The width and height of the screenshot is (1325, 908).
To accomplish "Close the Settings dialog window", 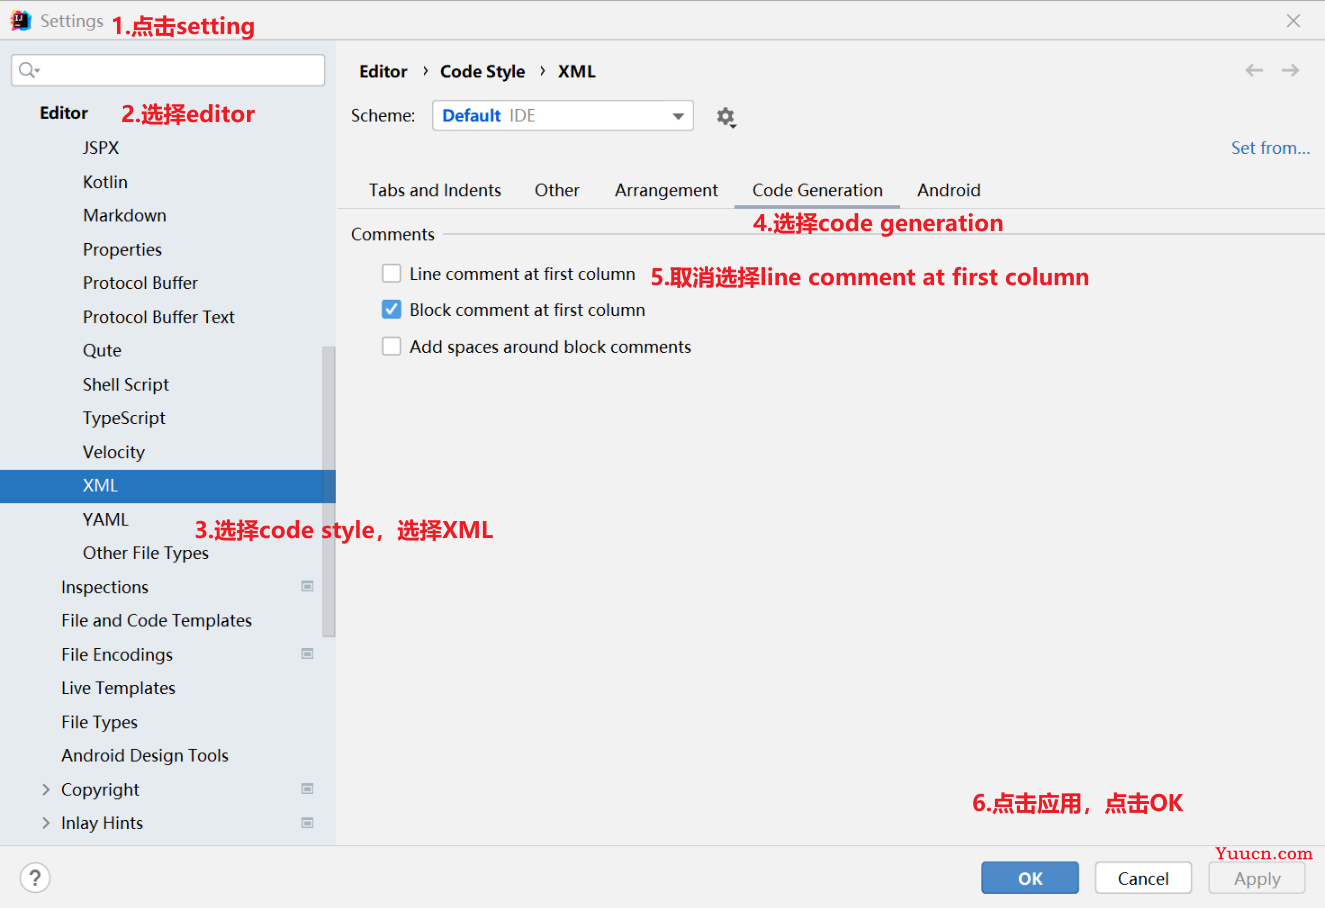I will (1293, 21).
